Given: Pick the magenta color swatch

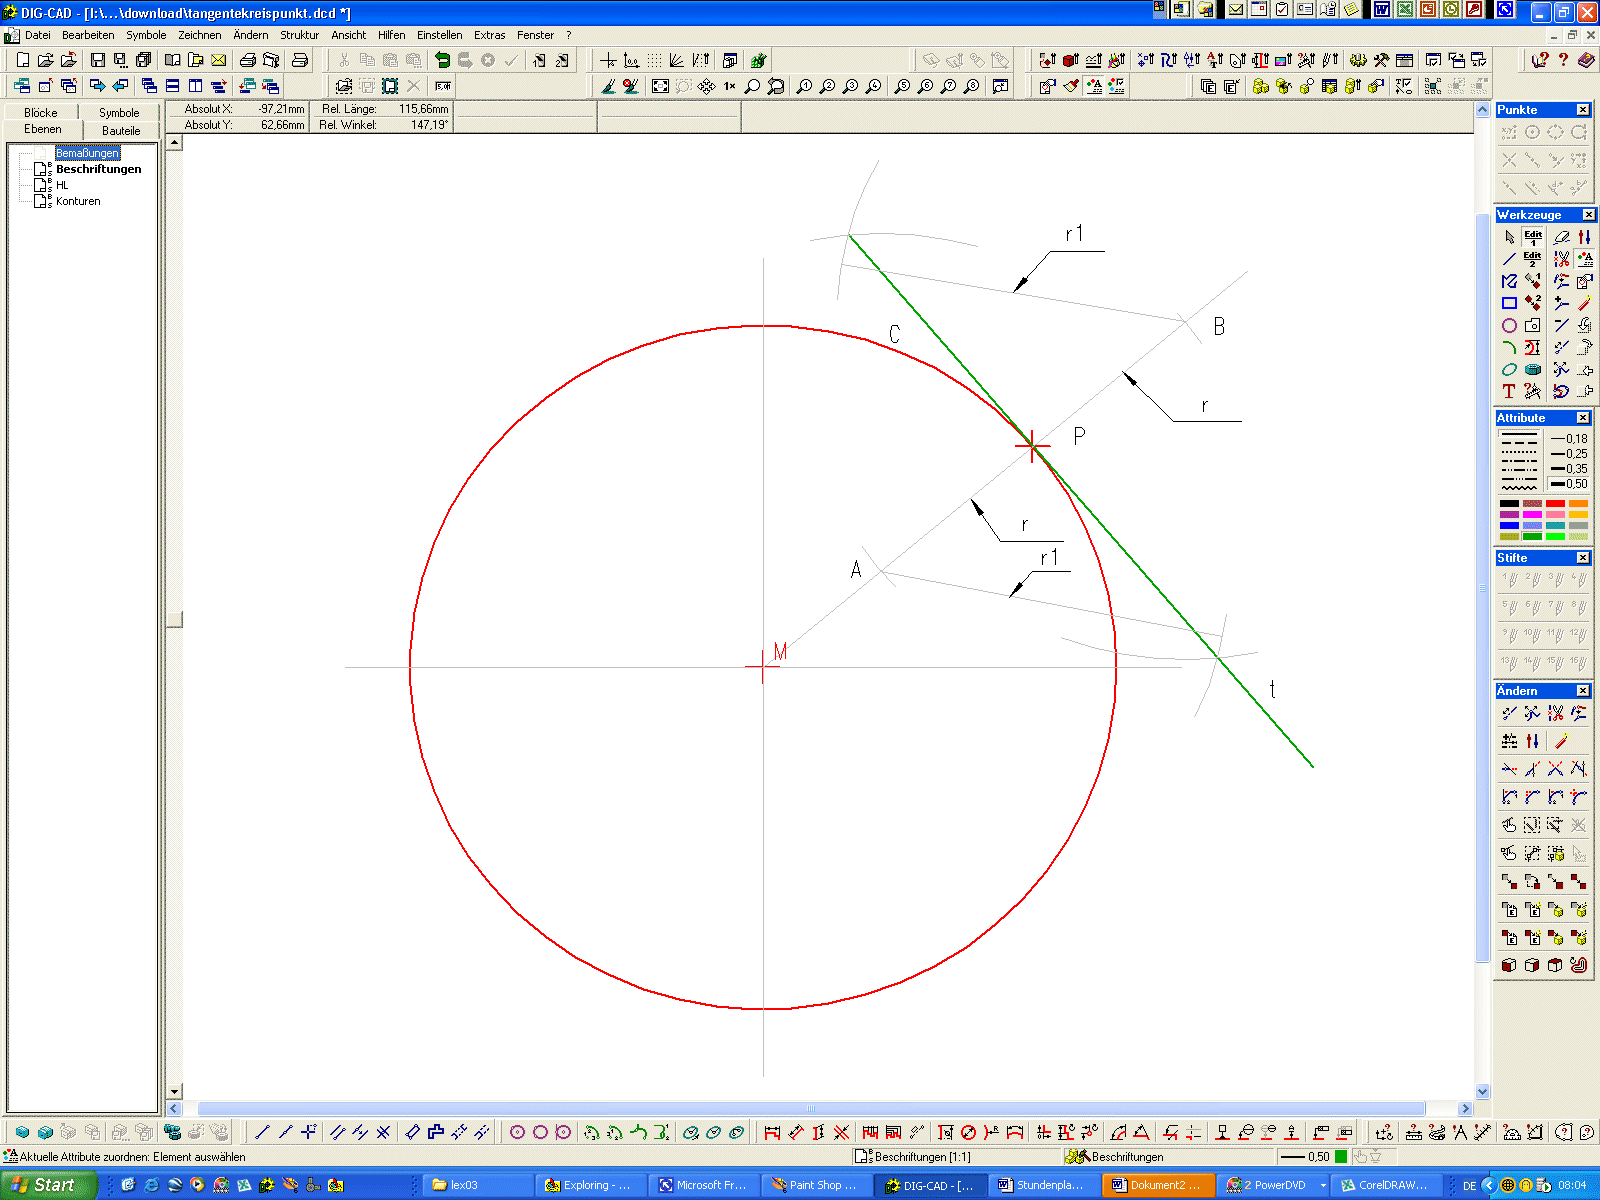Looking at the screenshot, I should pyautogui.click(x=1532, y=514).
